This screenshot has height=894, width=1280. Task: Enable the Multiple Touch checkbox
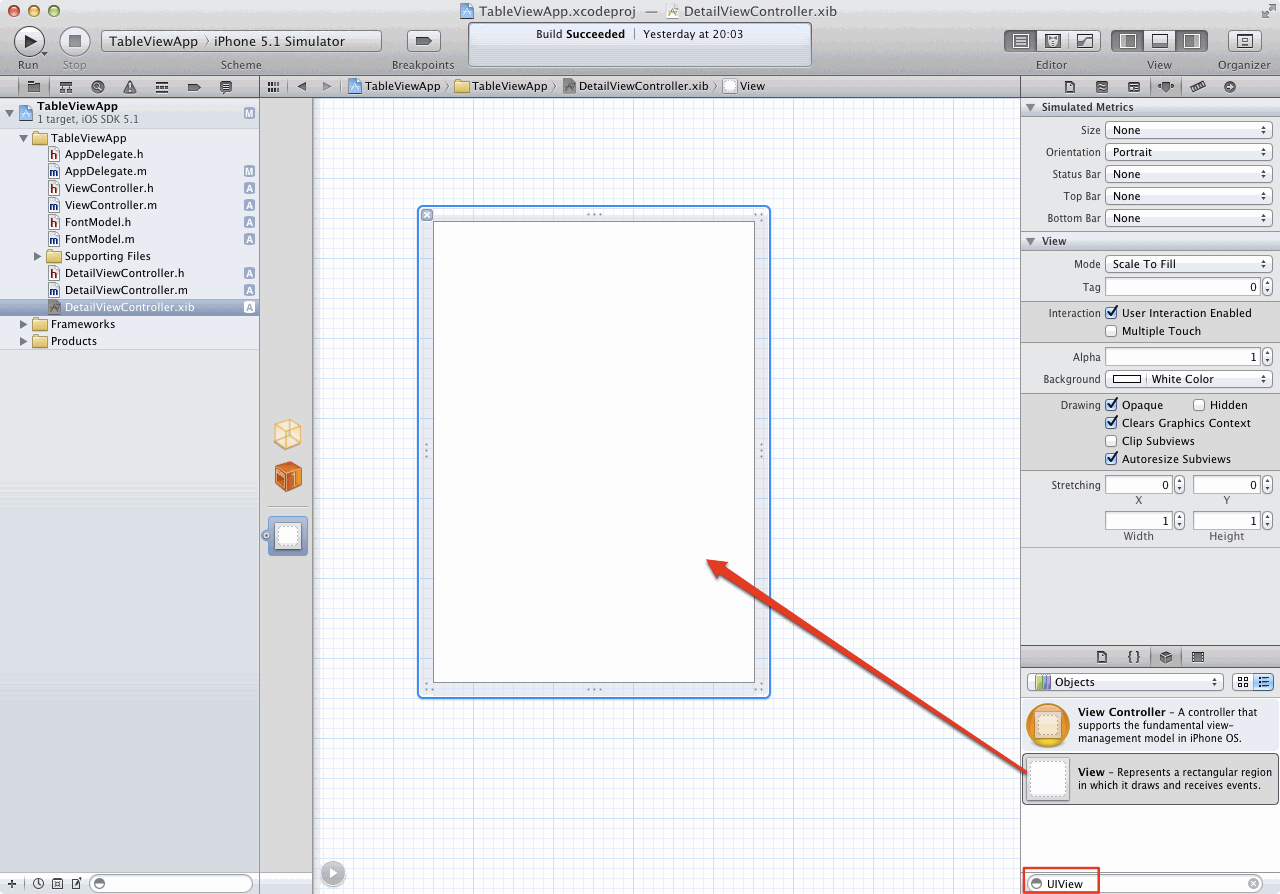[1111, 331]
